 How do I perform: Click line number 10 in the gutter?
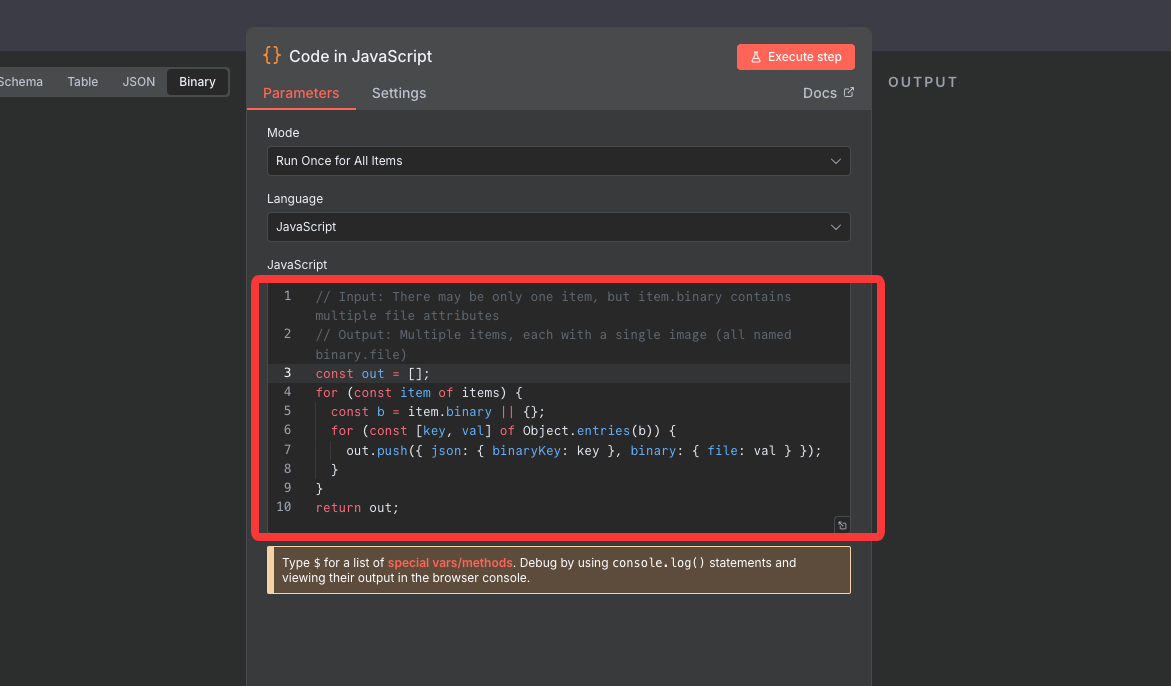[x=284, y=508]
